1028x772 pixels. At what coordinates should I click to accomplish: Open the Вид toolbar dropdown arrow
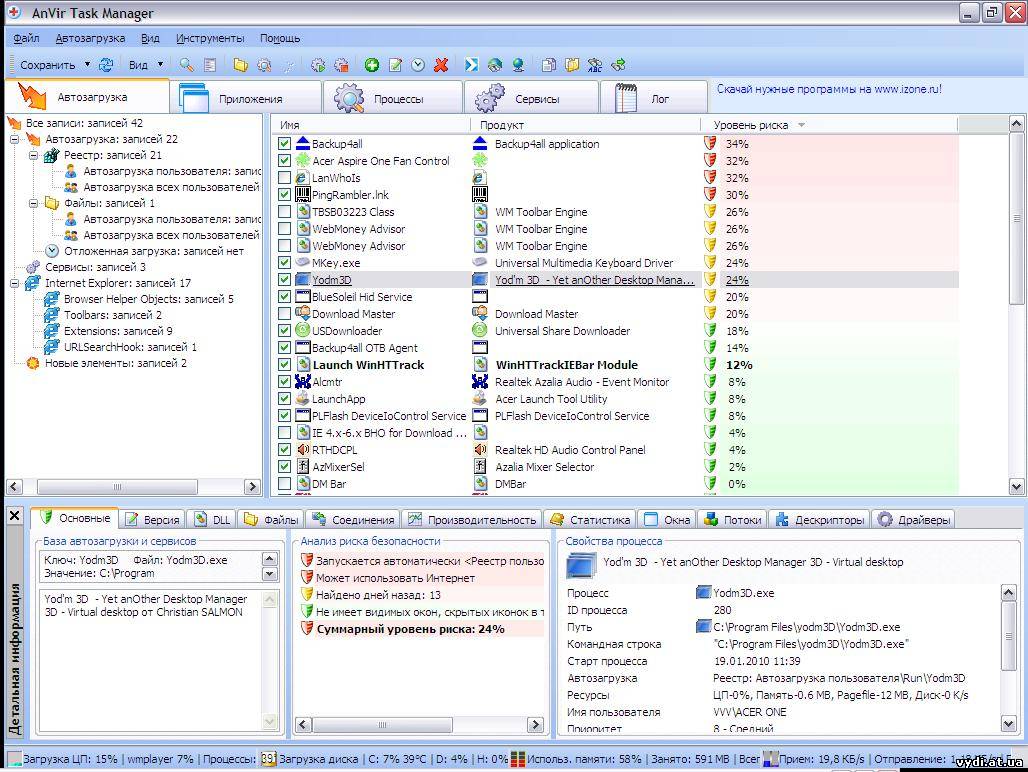click(x=161, y=65)
